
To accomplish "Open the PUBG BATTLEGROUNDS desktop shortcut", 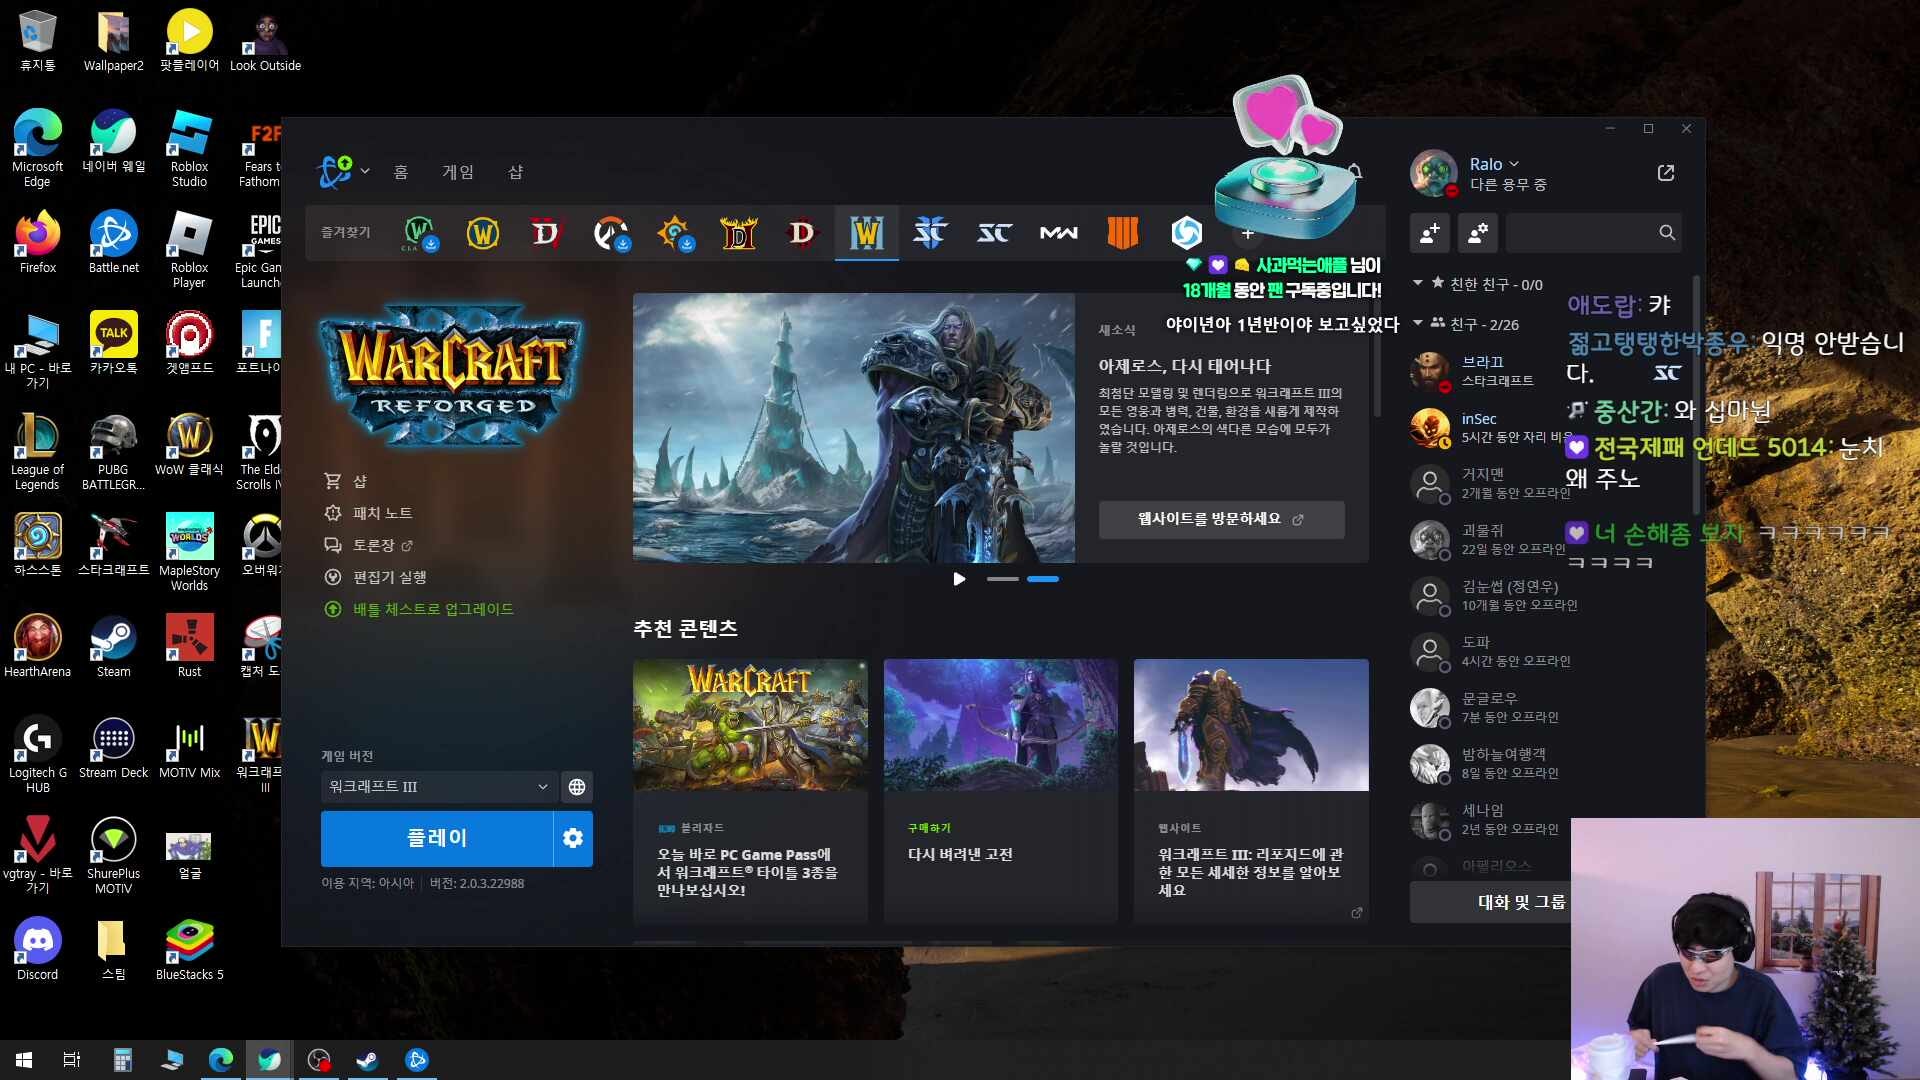I will pyautogui.click(x=113, y=451).
